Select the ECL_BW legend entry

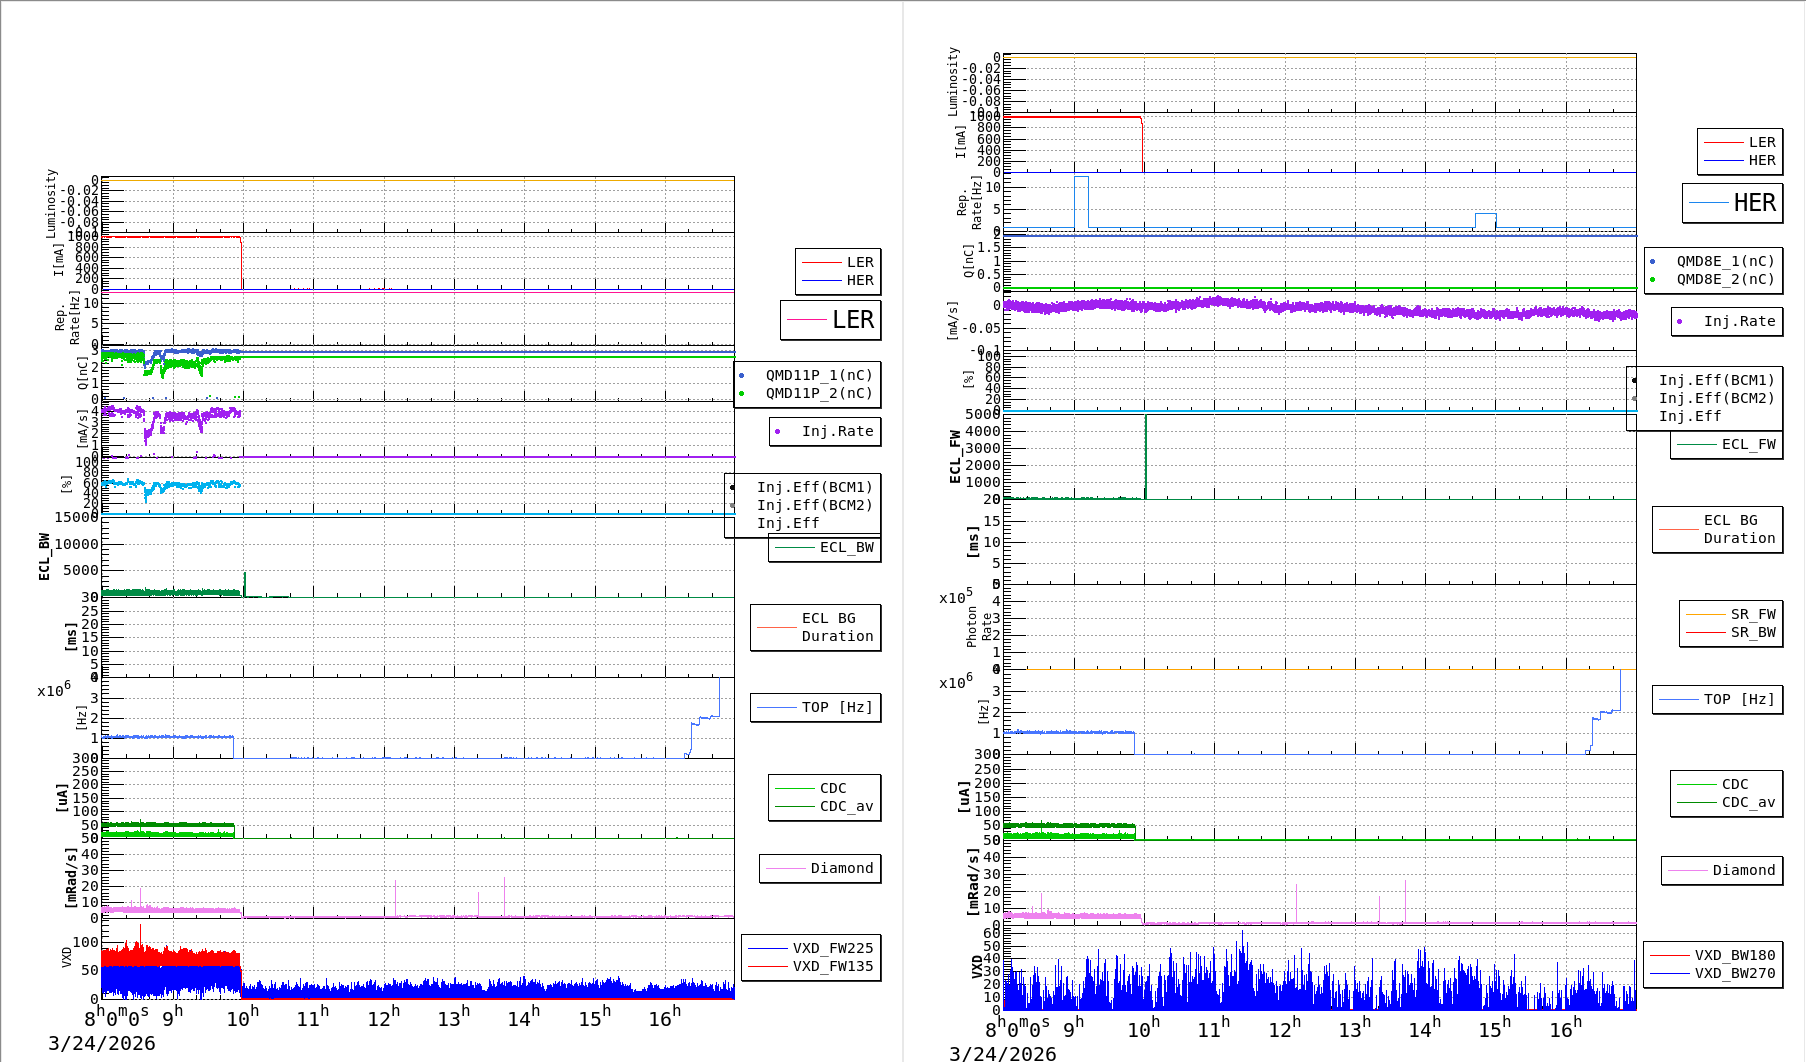tap(846, 547)
